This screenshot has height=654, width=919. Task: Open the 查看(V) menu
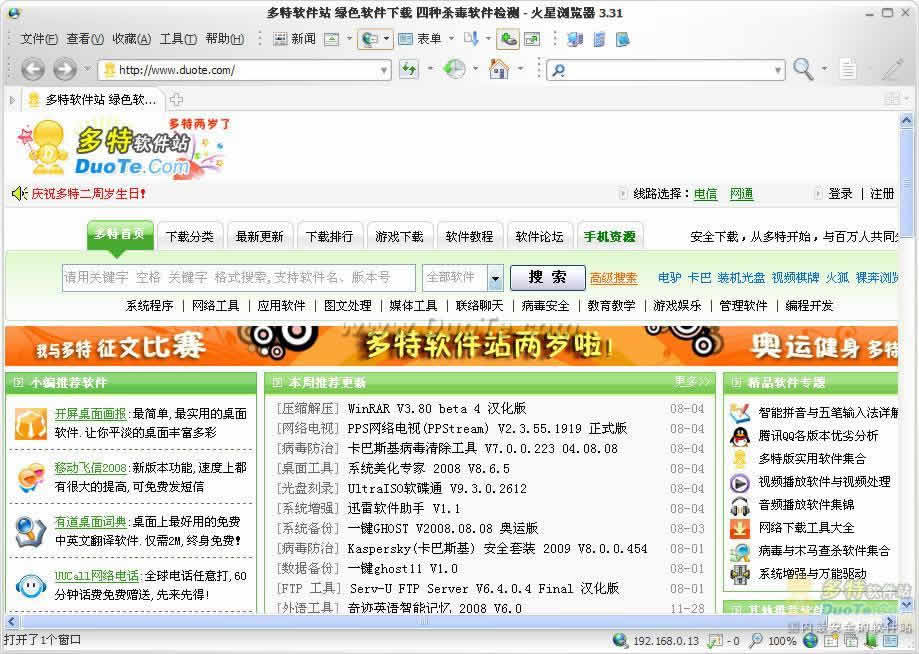click(x=85, y=39)
